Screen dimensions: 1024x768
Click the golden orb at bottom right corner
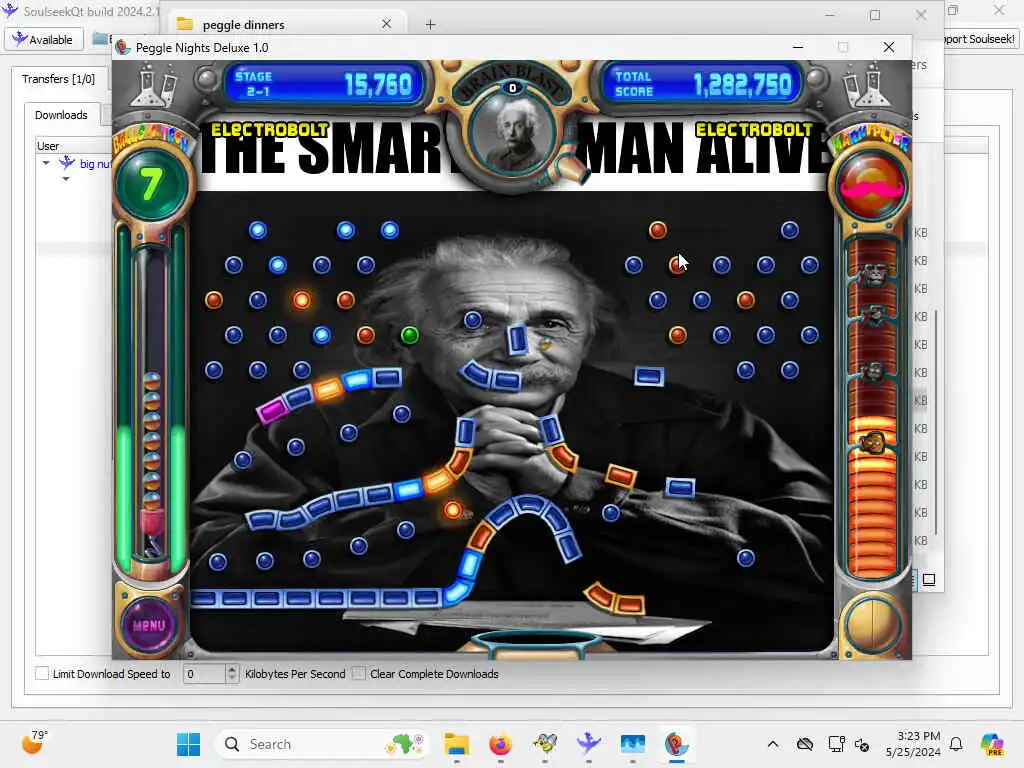click(872, 624)
